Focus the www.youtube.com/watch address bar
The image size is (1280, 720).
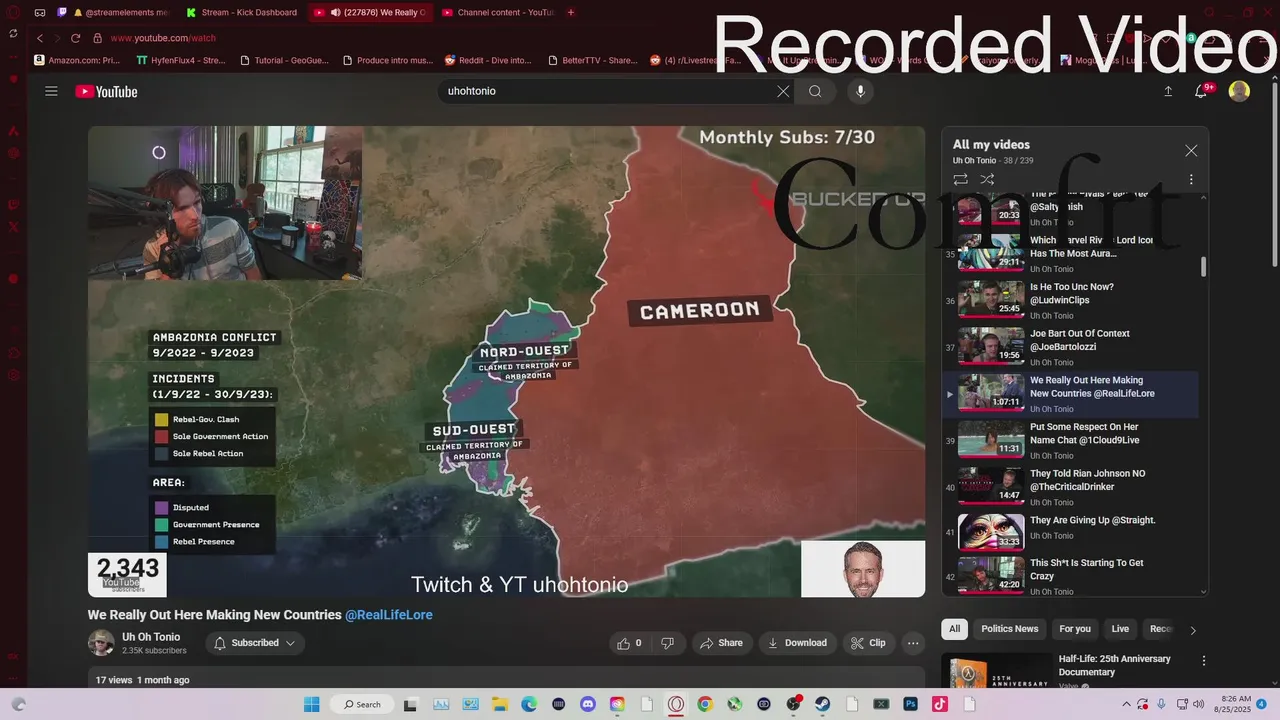[163, 38]
